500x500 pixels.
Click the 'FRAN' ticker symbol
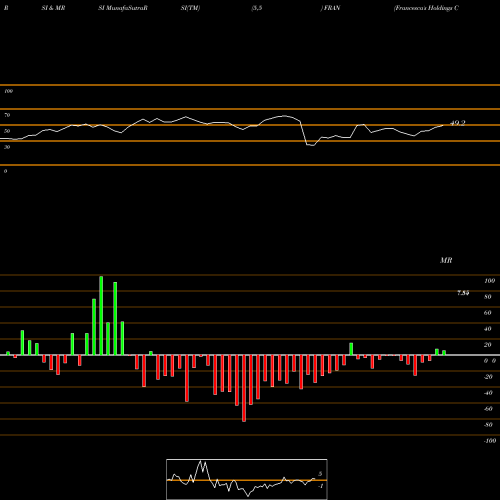point(332,8)
